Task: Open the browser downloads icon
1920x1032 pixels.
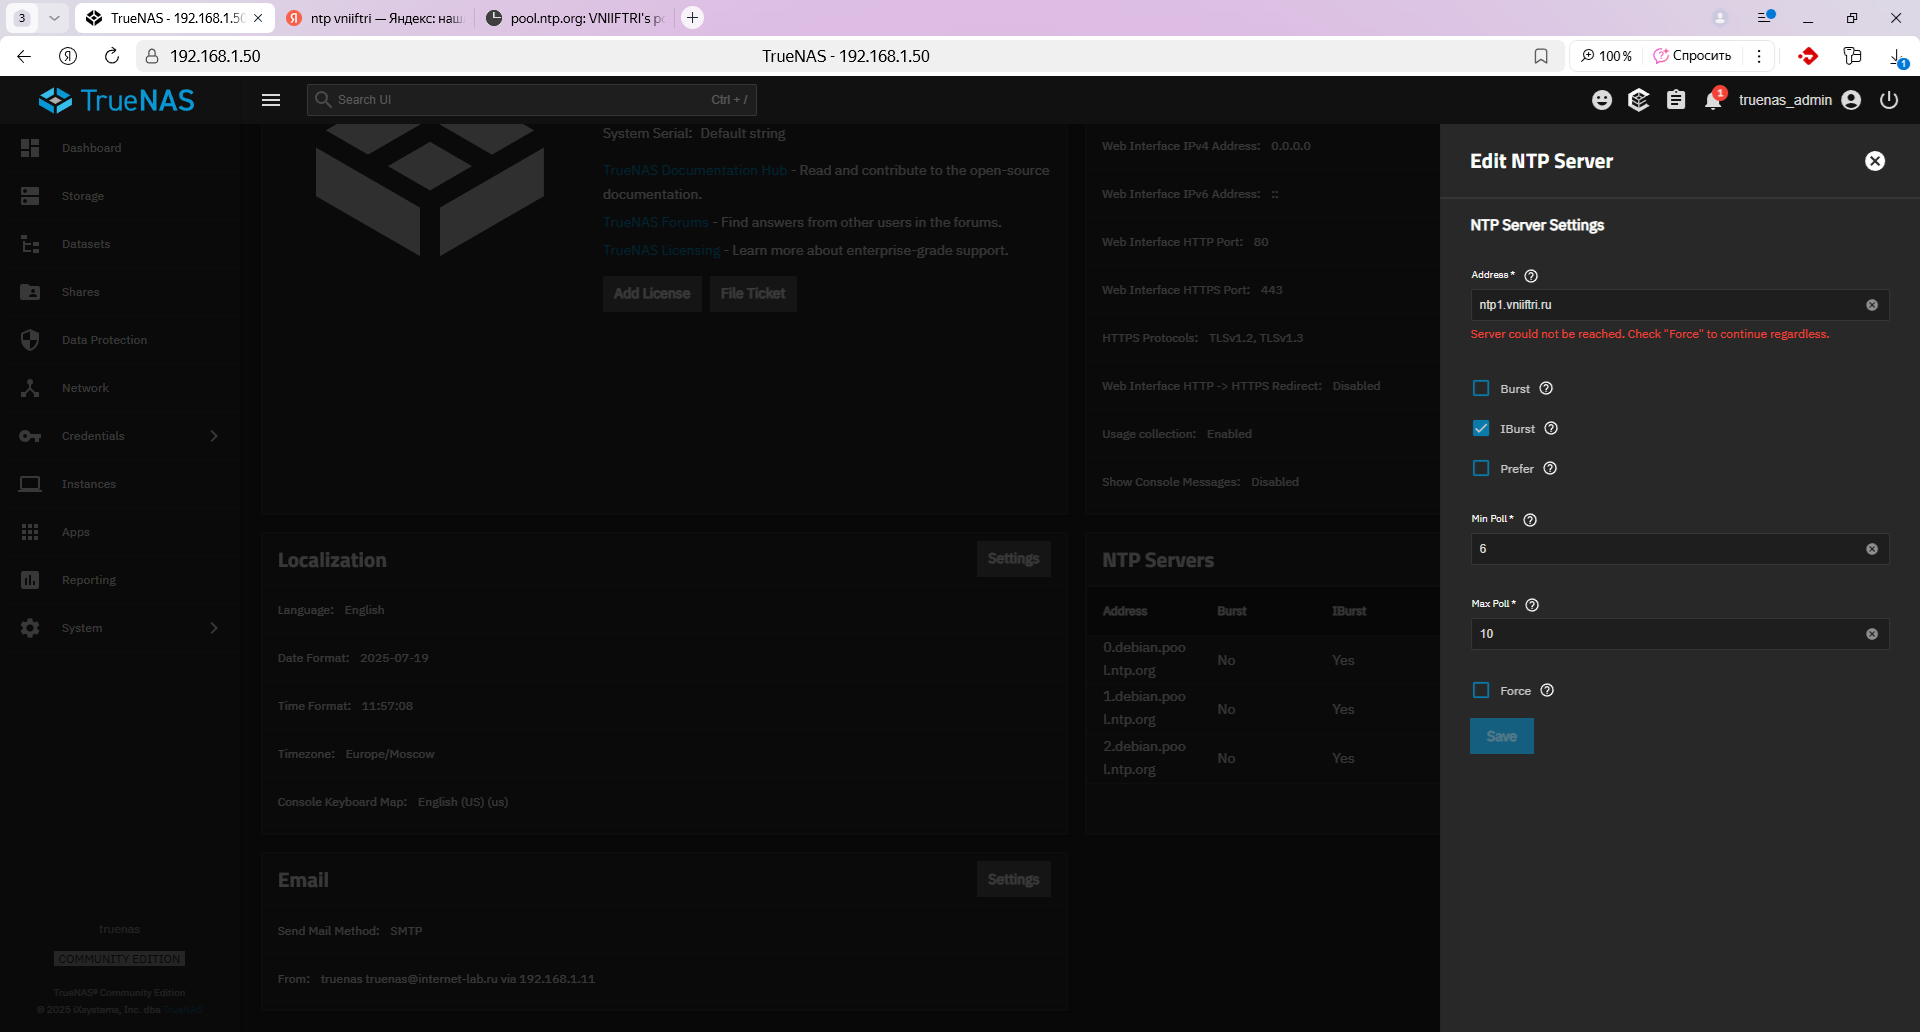Action: (x=1897, y=56)
